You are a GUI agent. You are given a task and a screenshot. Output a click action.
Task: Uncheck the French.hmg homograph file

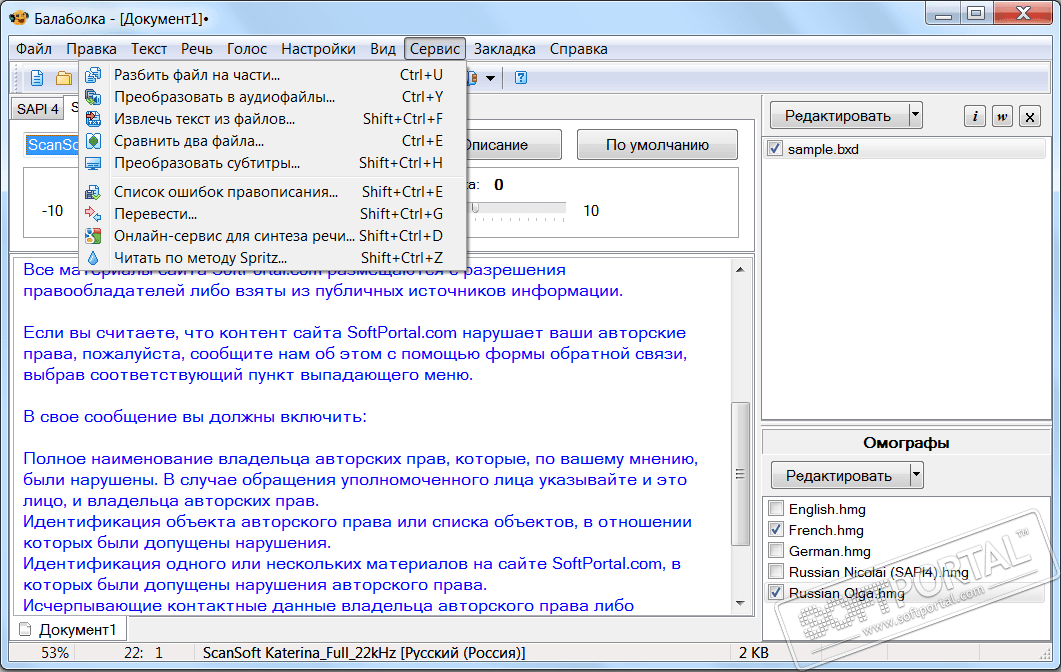(777, 529)
